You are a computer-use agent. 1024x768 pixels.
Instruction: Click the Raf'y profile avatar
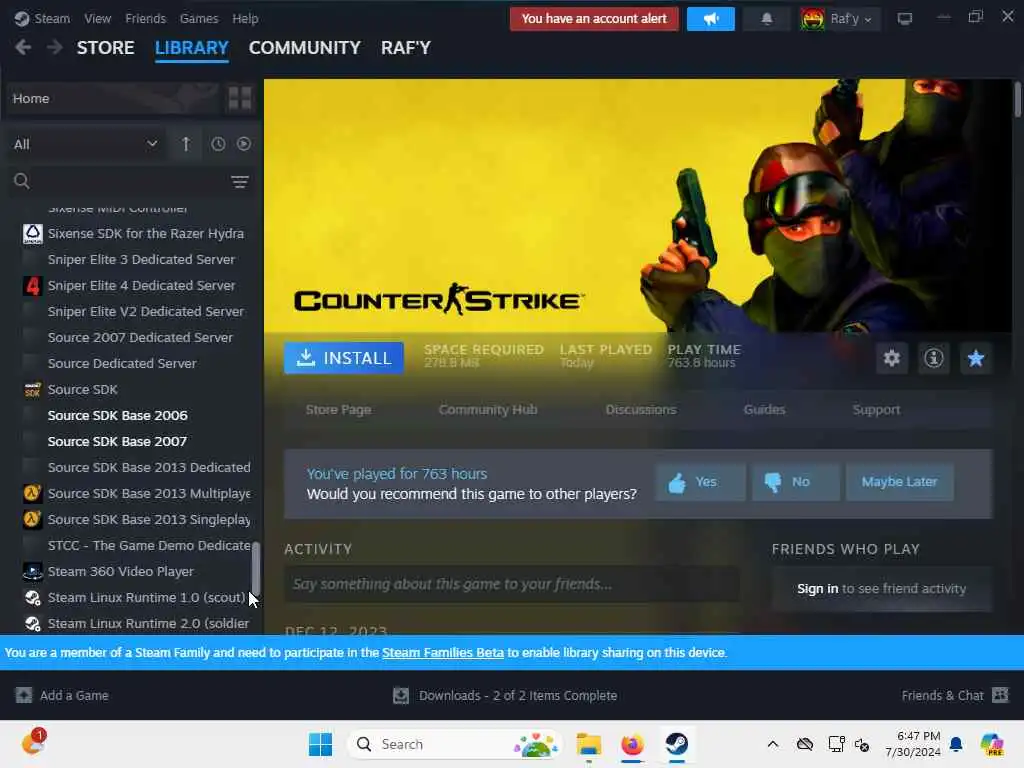(x=812, y=19)
